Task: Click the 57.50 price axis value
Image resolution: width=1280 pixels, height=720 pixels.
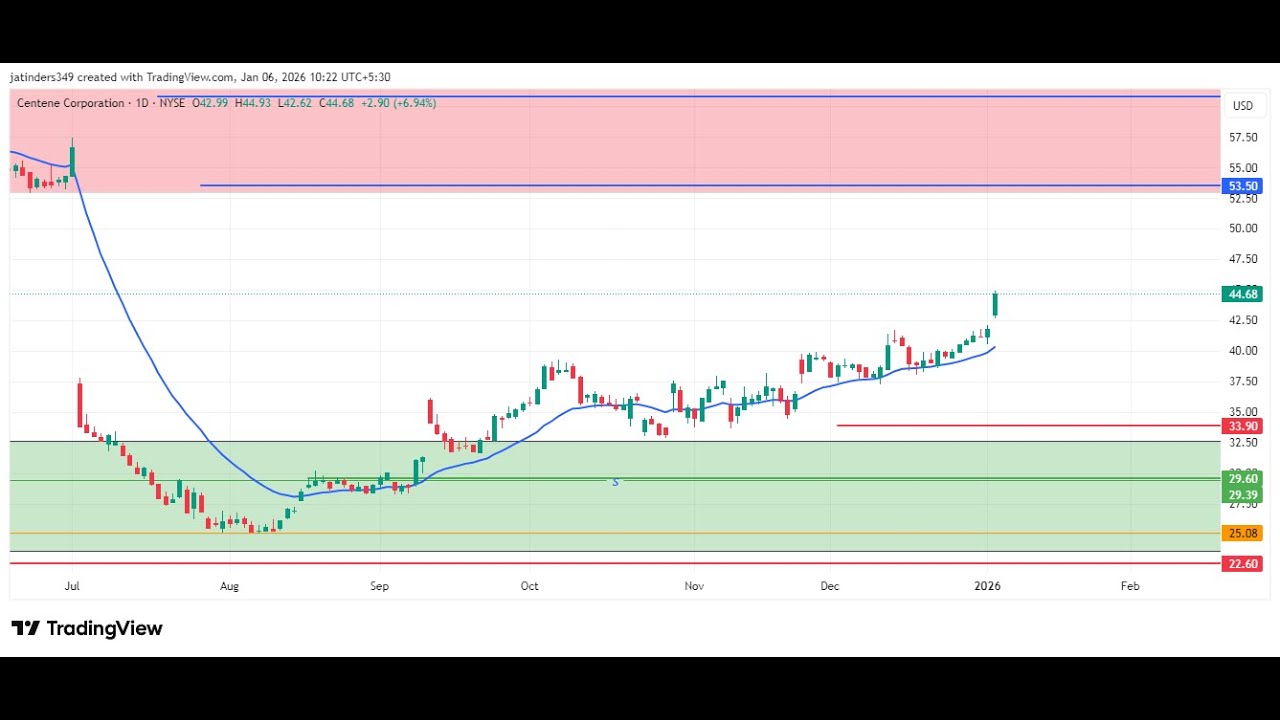Action: [1243, 137]
